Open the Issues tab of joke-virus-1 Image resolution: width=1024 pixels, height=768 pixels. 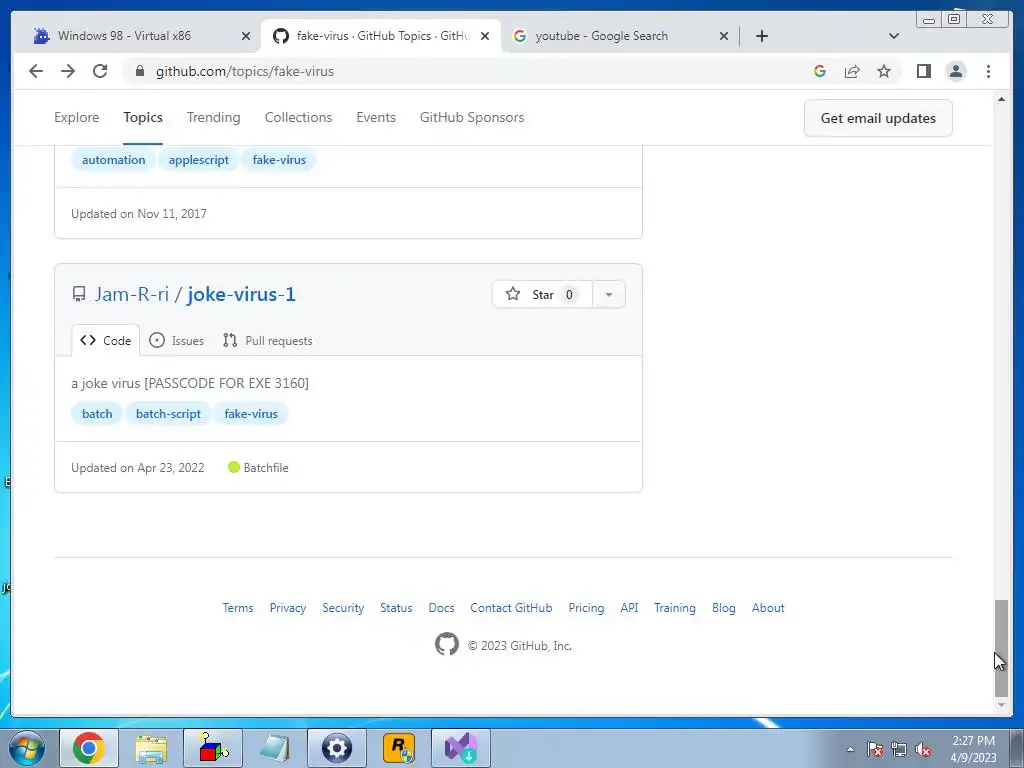[176, 341]
